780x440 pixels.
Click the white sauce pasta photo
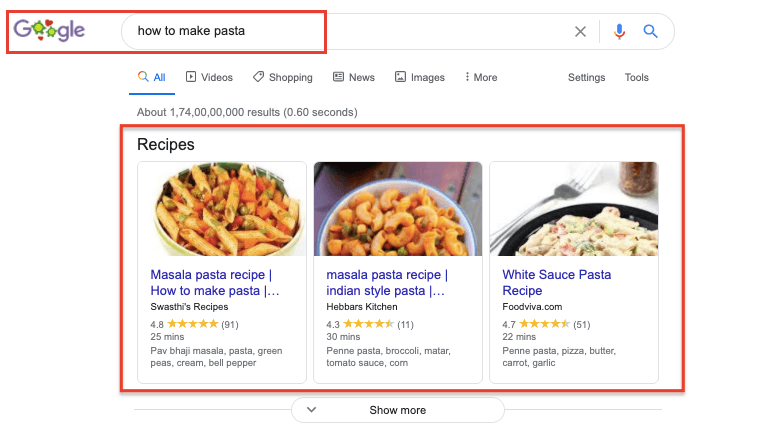tap(573, 209)
